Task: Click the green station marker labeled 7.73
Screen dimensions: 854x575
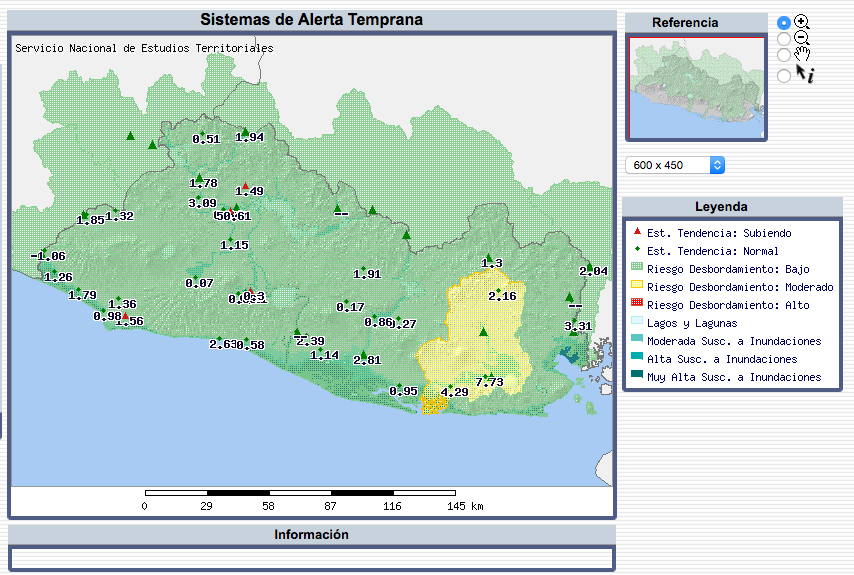Action: pyautogui.click(x=487, y=375)
